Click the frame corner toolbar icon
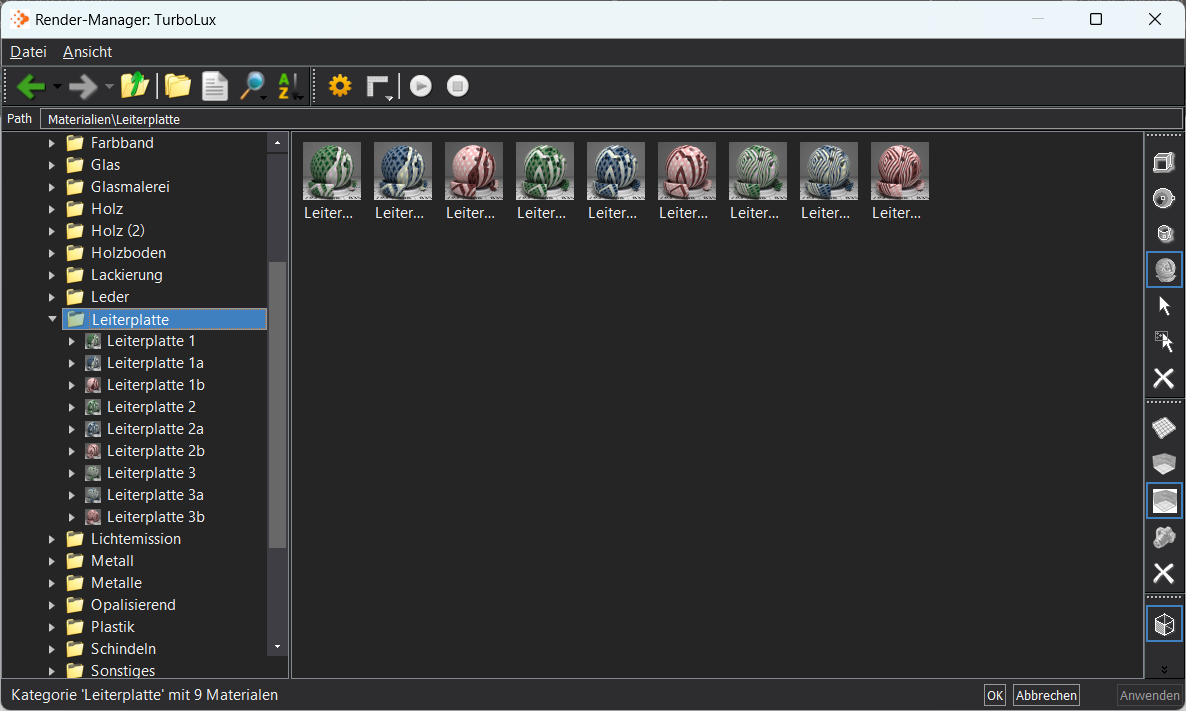 pos(378,86)
